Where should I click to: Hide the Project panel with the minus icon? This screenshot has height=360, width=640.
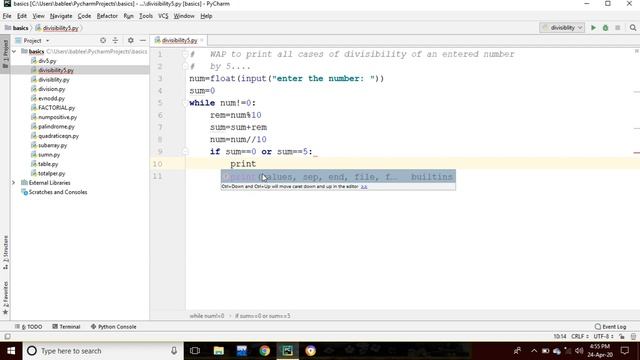pyautogui.click(x=142, y=40)
